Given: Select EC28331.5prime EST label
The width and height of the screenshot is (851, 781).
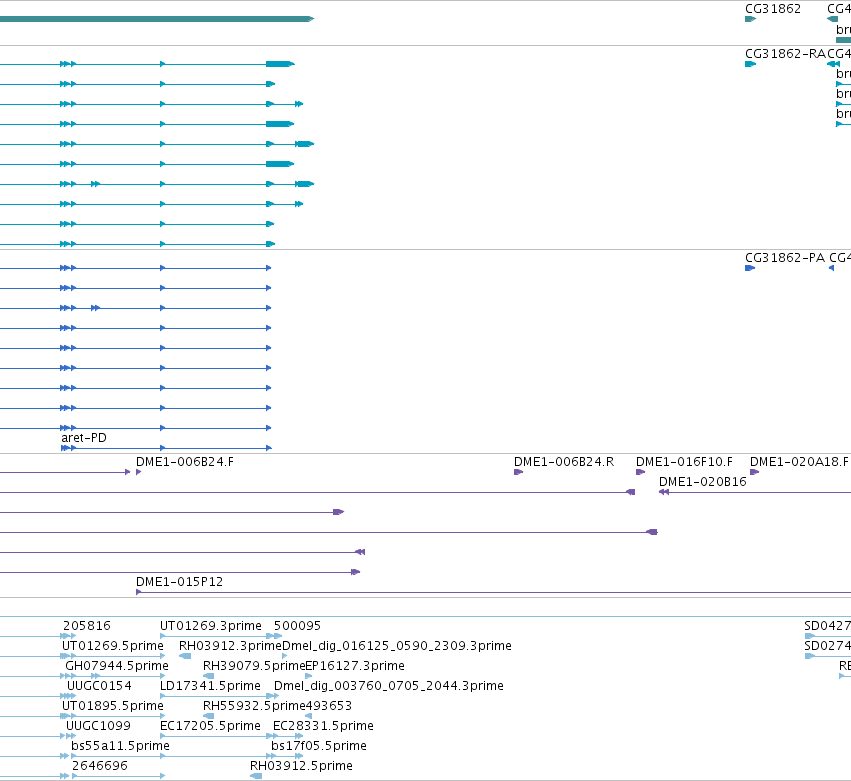Looking at the screenshot, I should pos(323,726).
